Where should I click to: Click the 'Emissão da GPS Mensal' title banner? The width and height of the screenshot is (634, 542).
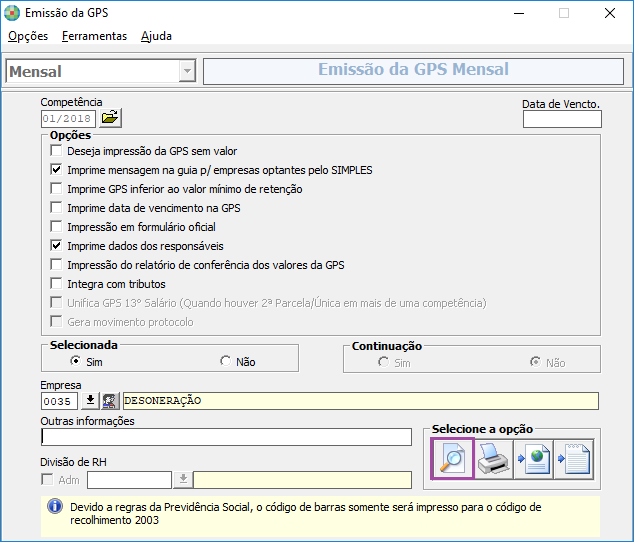(413, 71)
